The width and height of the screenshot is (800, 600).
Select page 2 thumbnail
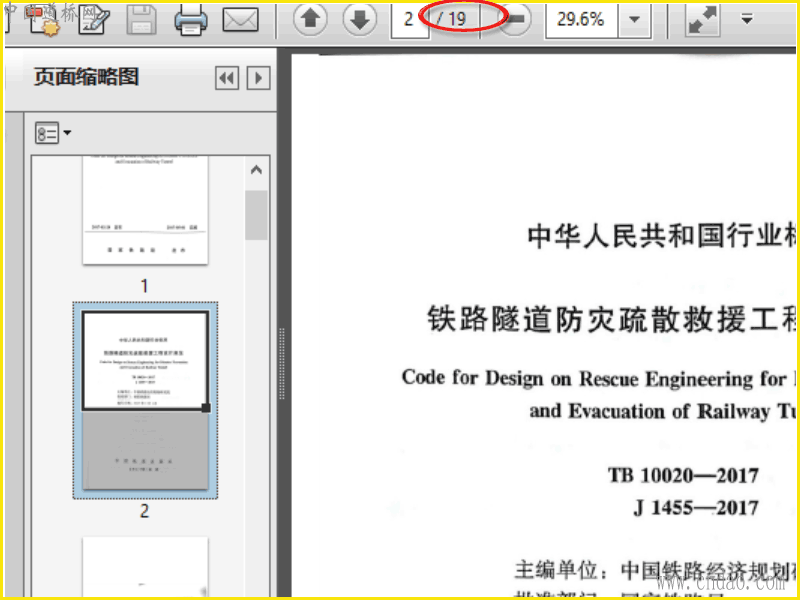[x=145, y=400]
